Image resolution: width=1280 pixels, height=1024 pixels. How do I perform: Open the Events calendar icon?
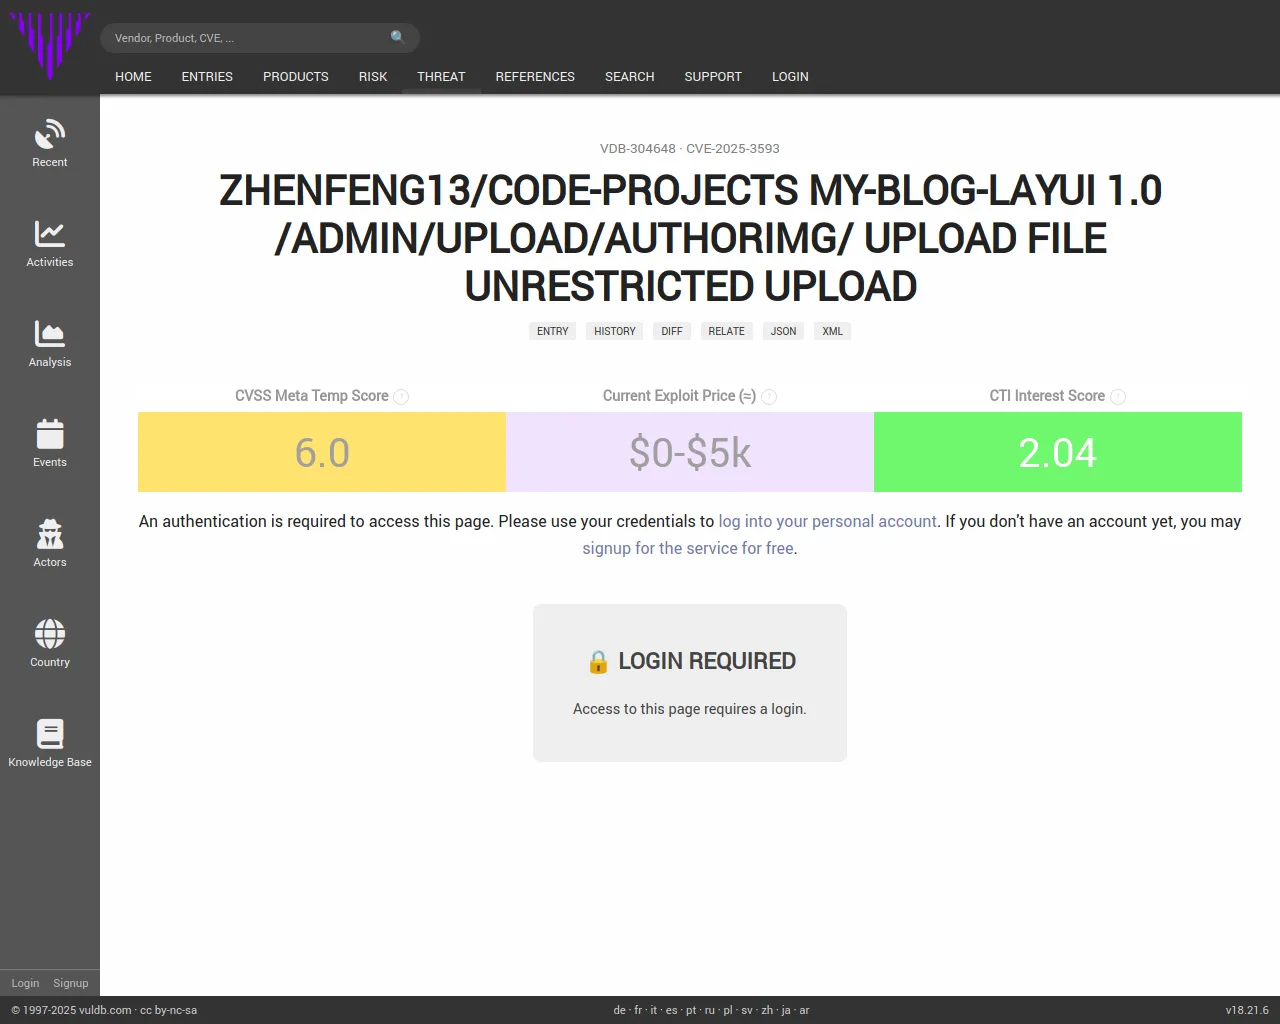click(50, 433)
